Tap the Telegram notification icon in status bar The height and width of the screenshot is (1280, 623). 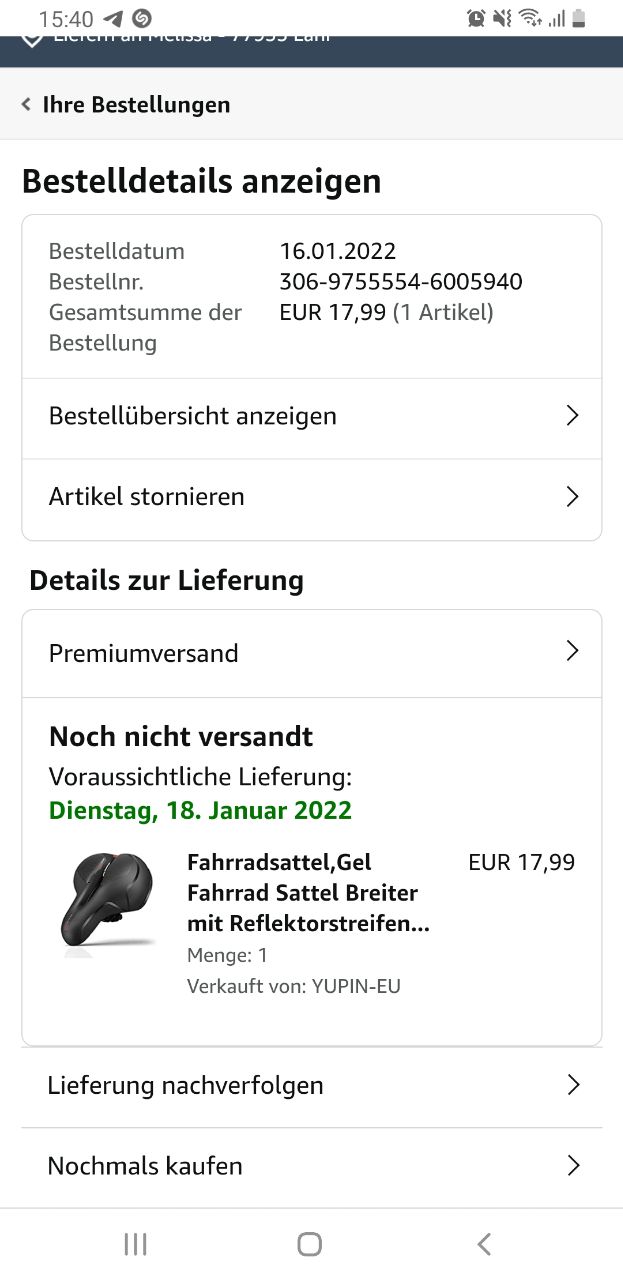point(113,18)
